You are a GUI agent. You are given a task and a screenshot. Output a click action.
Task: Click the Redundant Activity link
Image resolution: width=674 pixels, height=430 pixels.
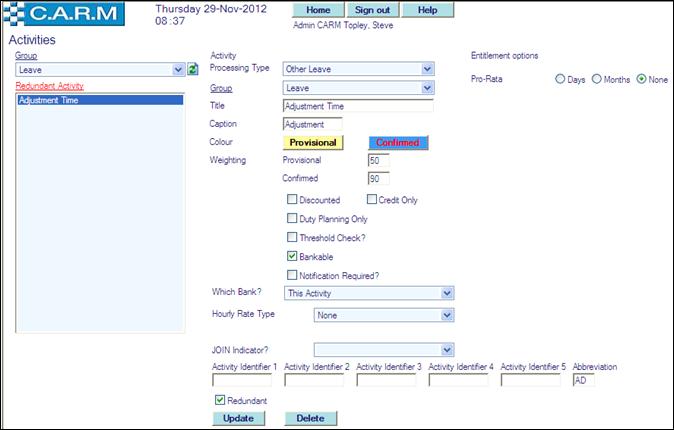(49, 86)
